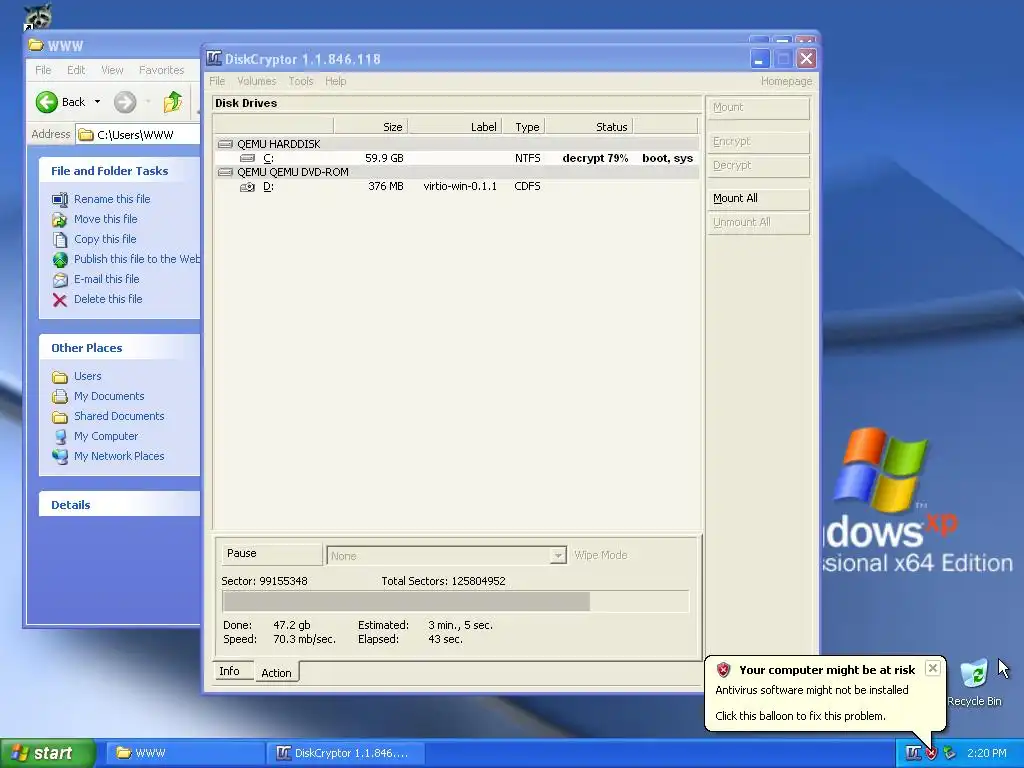Viewport: 1024px width, 768px height.
Task: Click the Type column header
Action: (523, 127)
